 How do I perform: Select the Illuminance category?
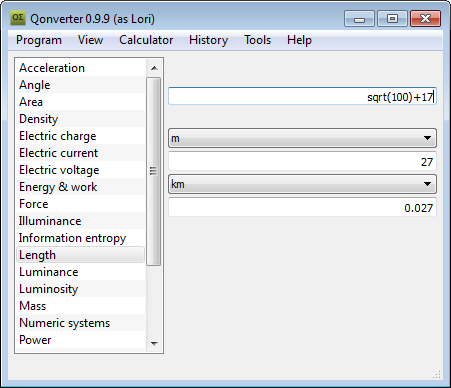(x=81, y=221)
